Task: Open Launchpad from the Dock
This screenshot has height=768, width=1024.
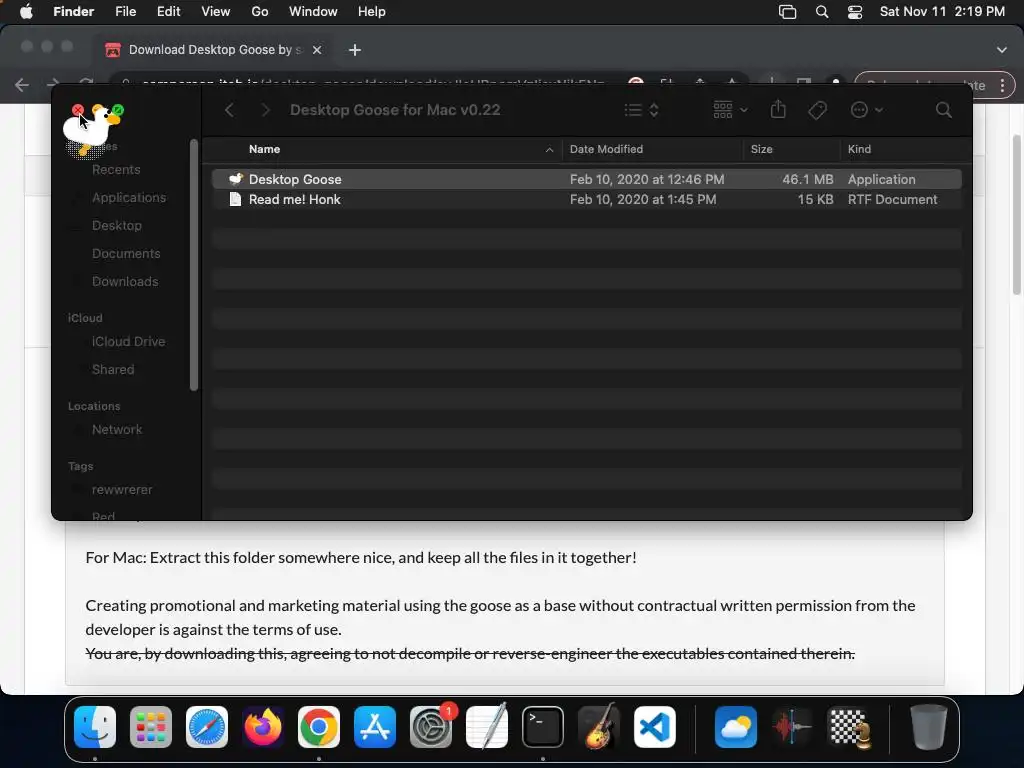Action: (x=151, y=727)
